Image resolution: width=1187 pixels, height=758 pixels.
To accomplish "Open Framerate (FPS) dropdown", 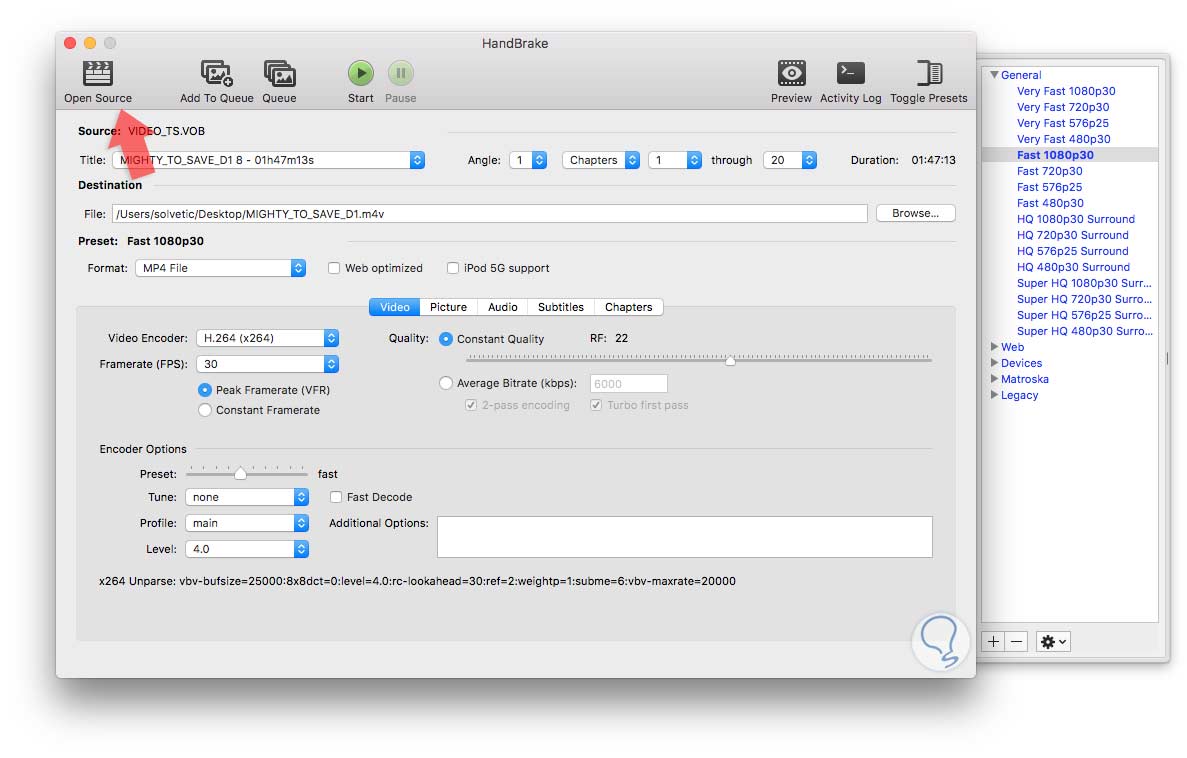I will pyautogui.click(x=267, y=364).
